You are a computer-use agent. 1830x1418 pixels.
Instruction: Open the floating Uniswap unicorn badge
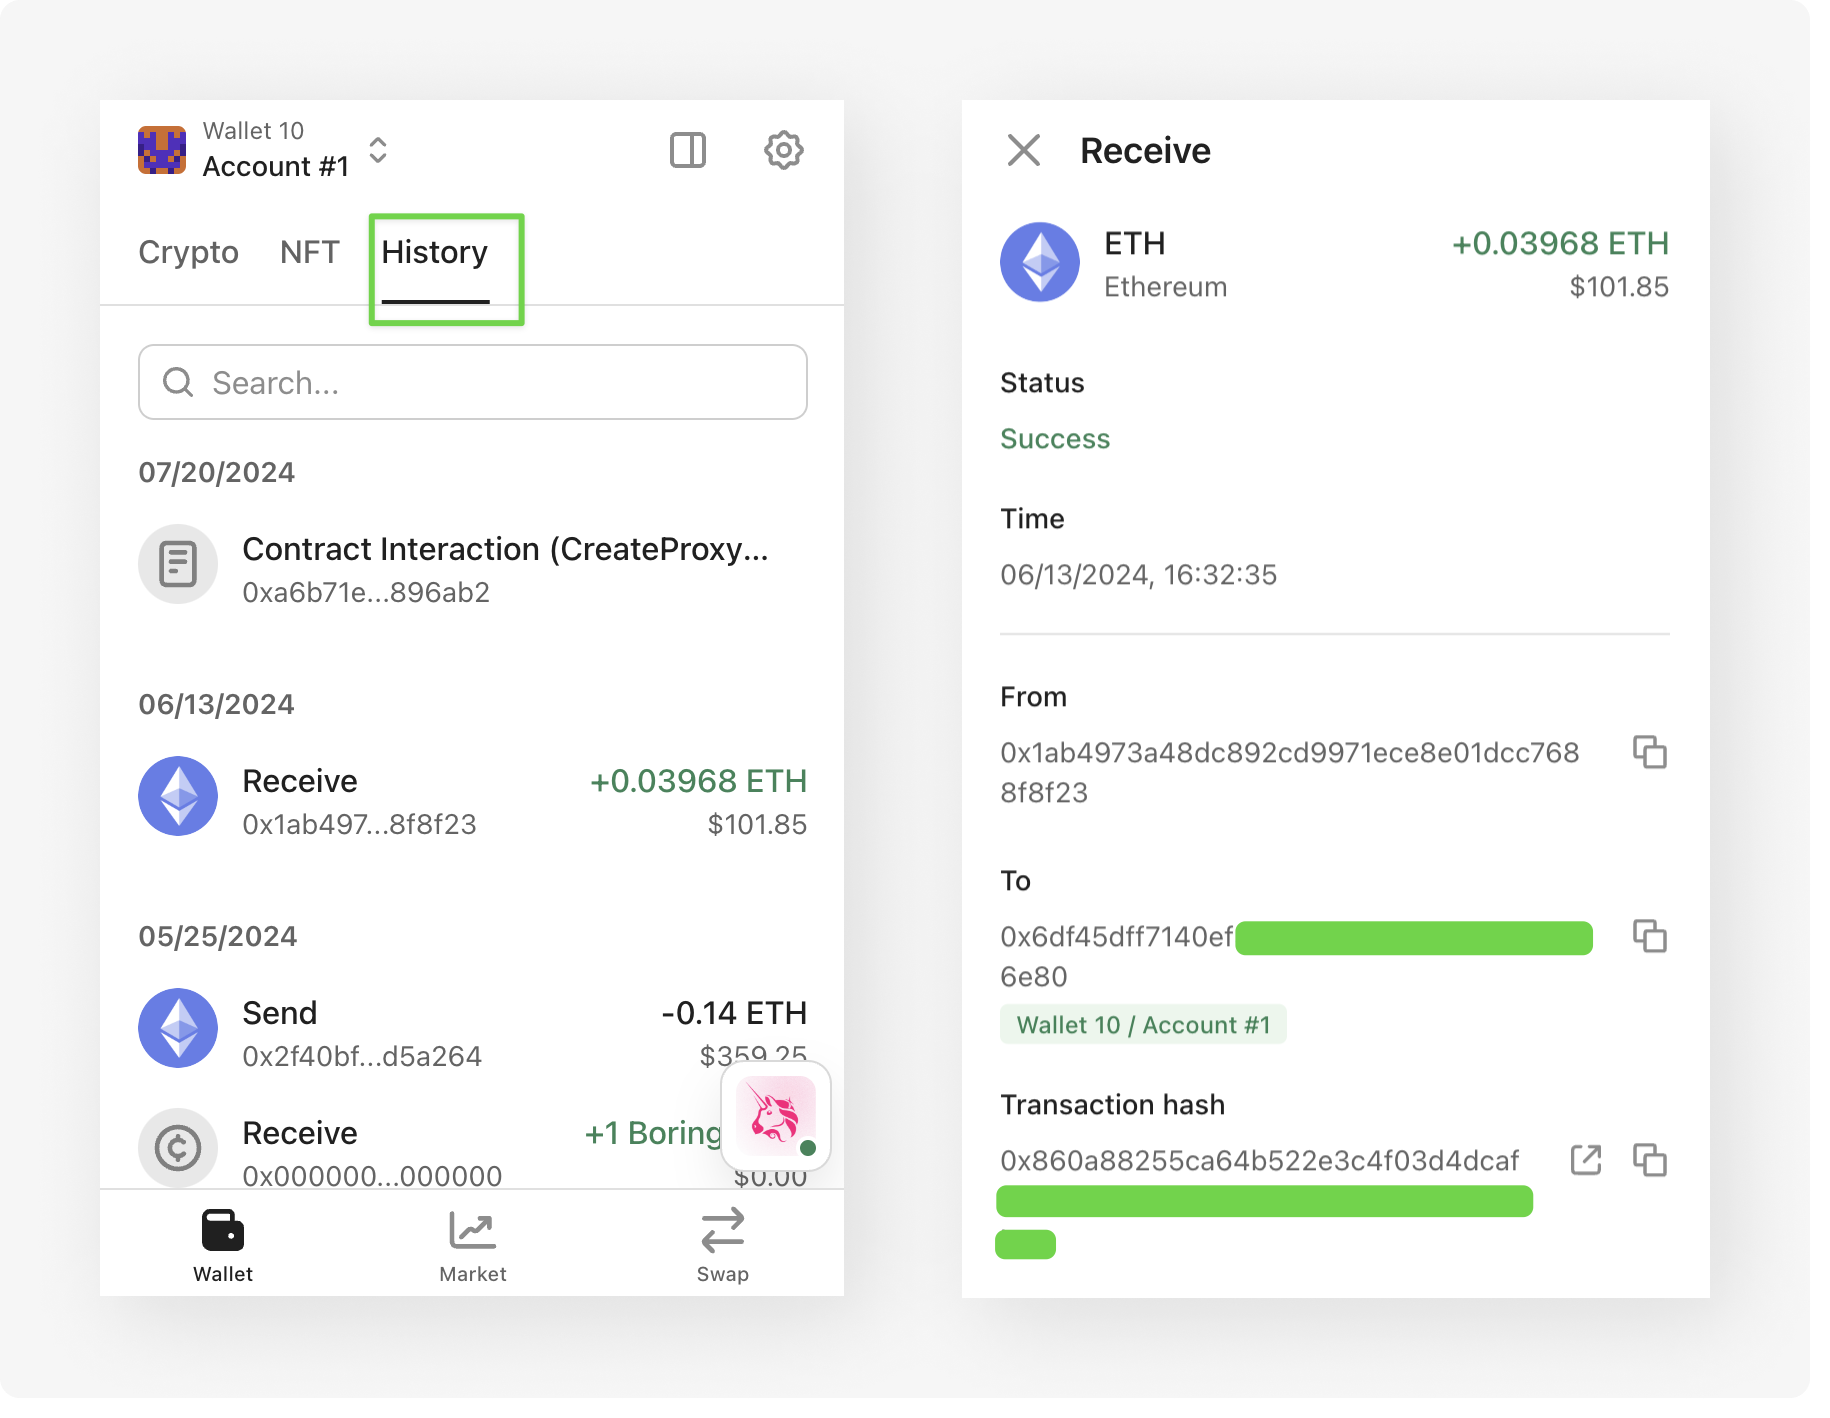(x=776, y=1115)
